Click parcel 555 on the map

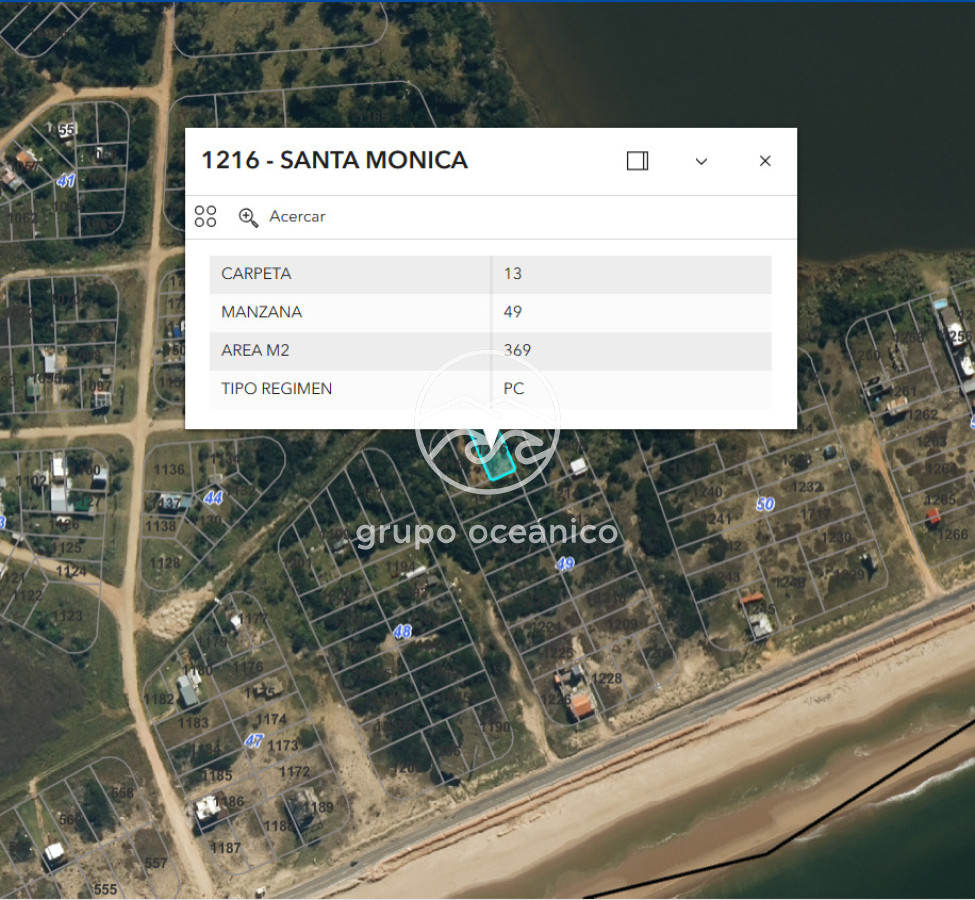(106, 889)
